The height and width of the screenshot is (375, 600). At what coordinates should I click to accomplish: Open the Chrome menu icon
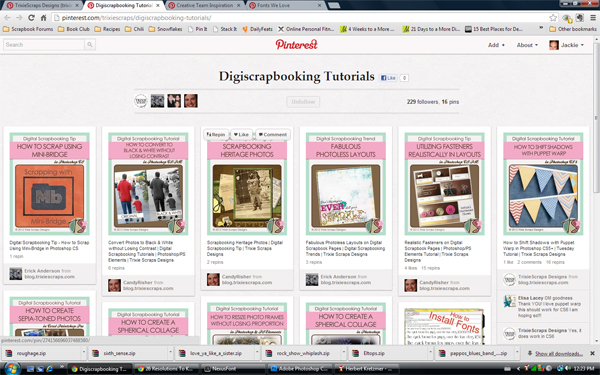[x=593, y=18]
